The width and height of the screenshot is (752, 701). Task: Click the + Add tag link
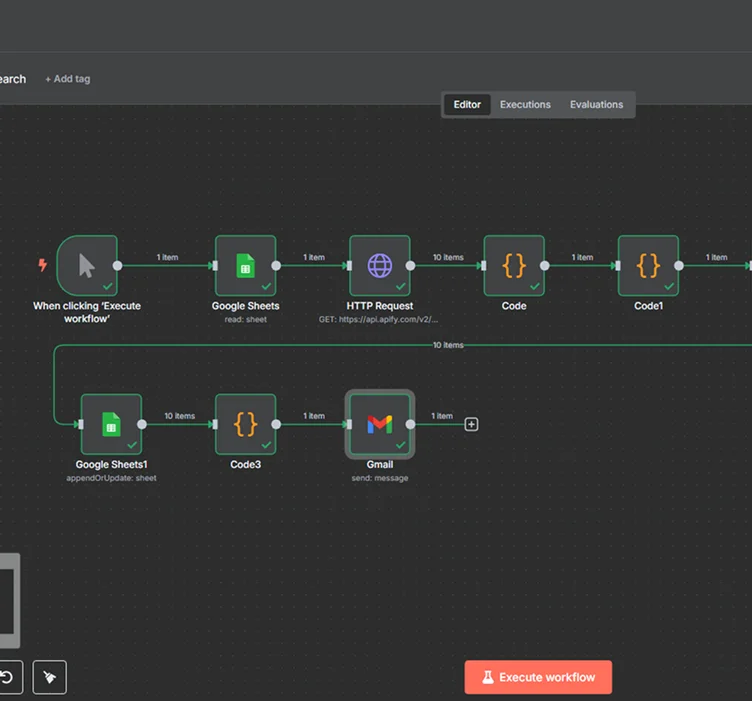tap(67, 79)
